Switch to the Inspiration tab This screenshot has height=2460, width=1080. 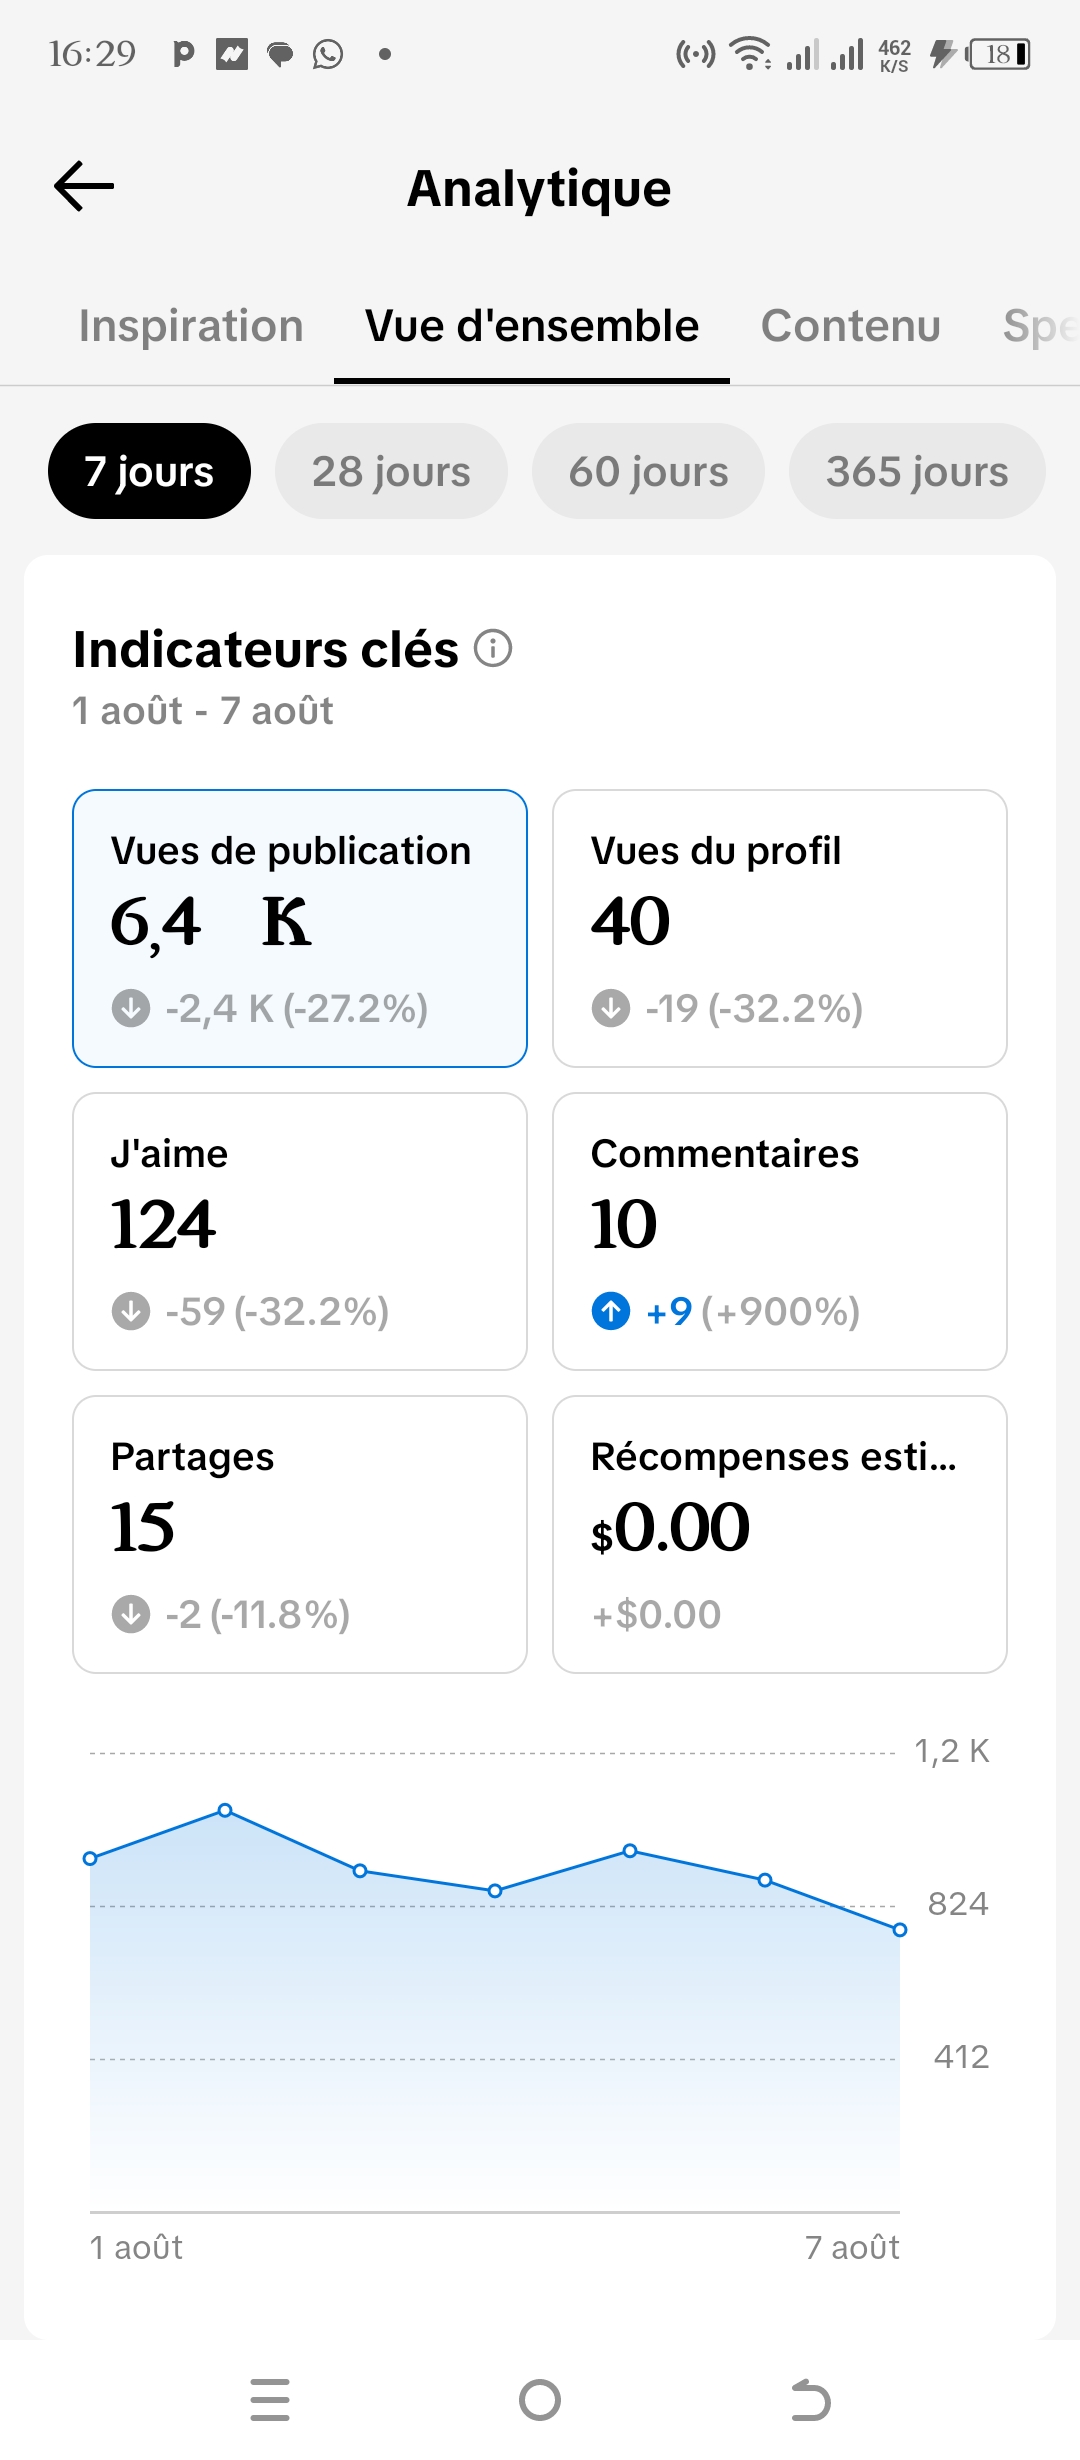tap(191, 326)
